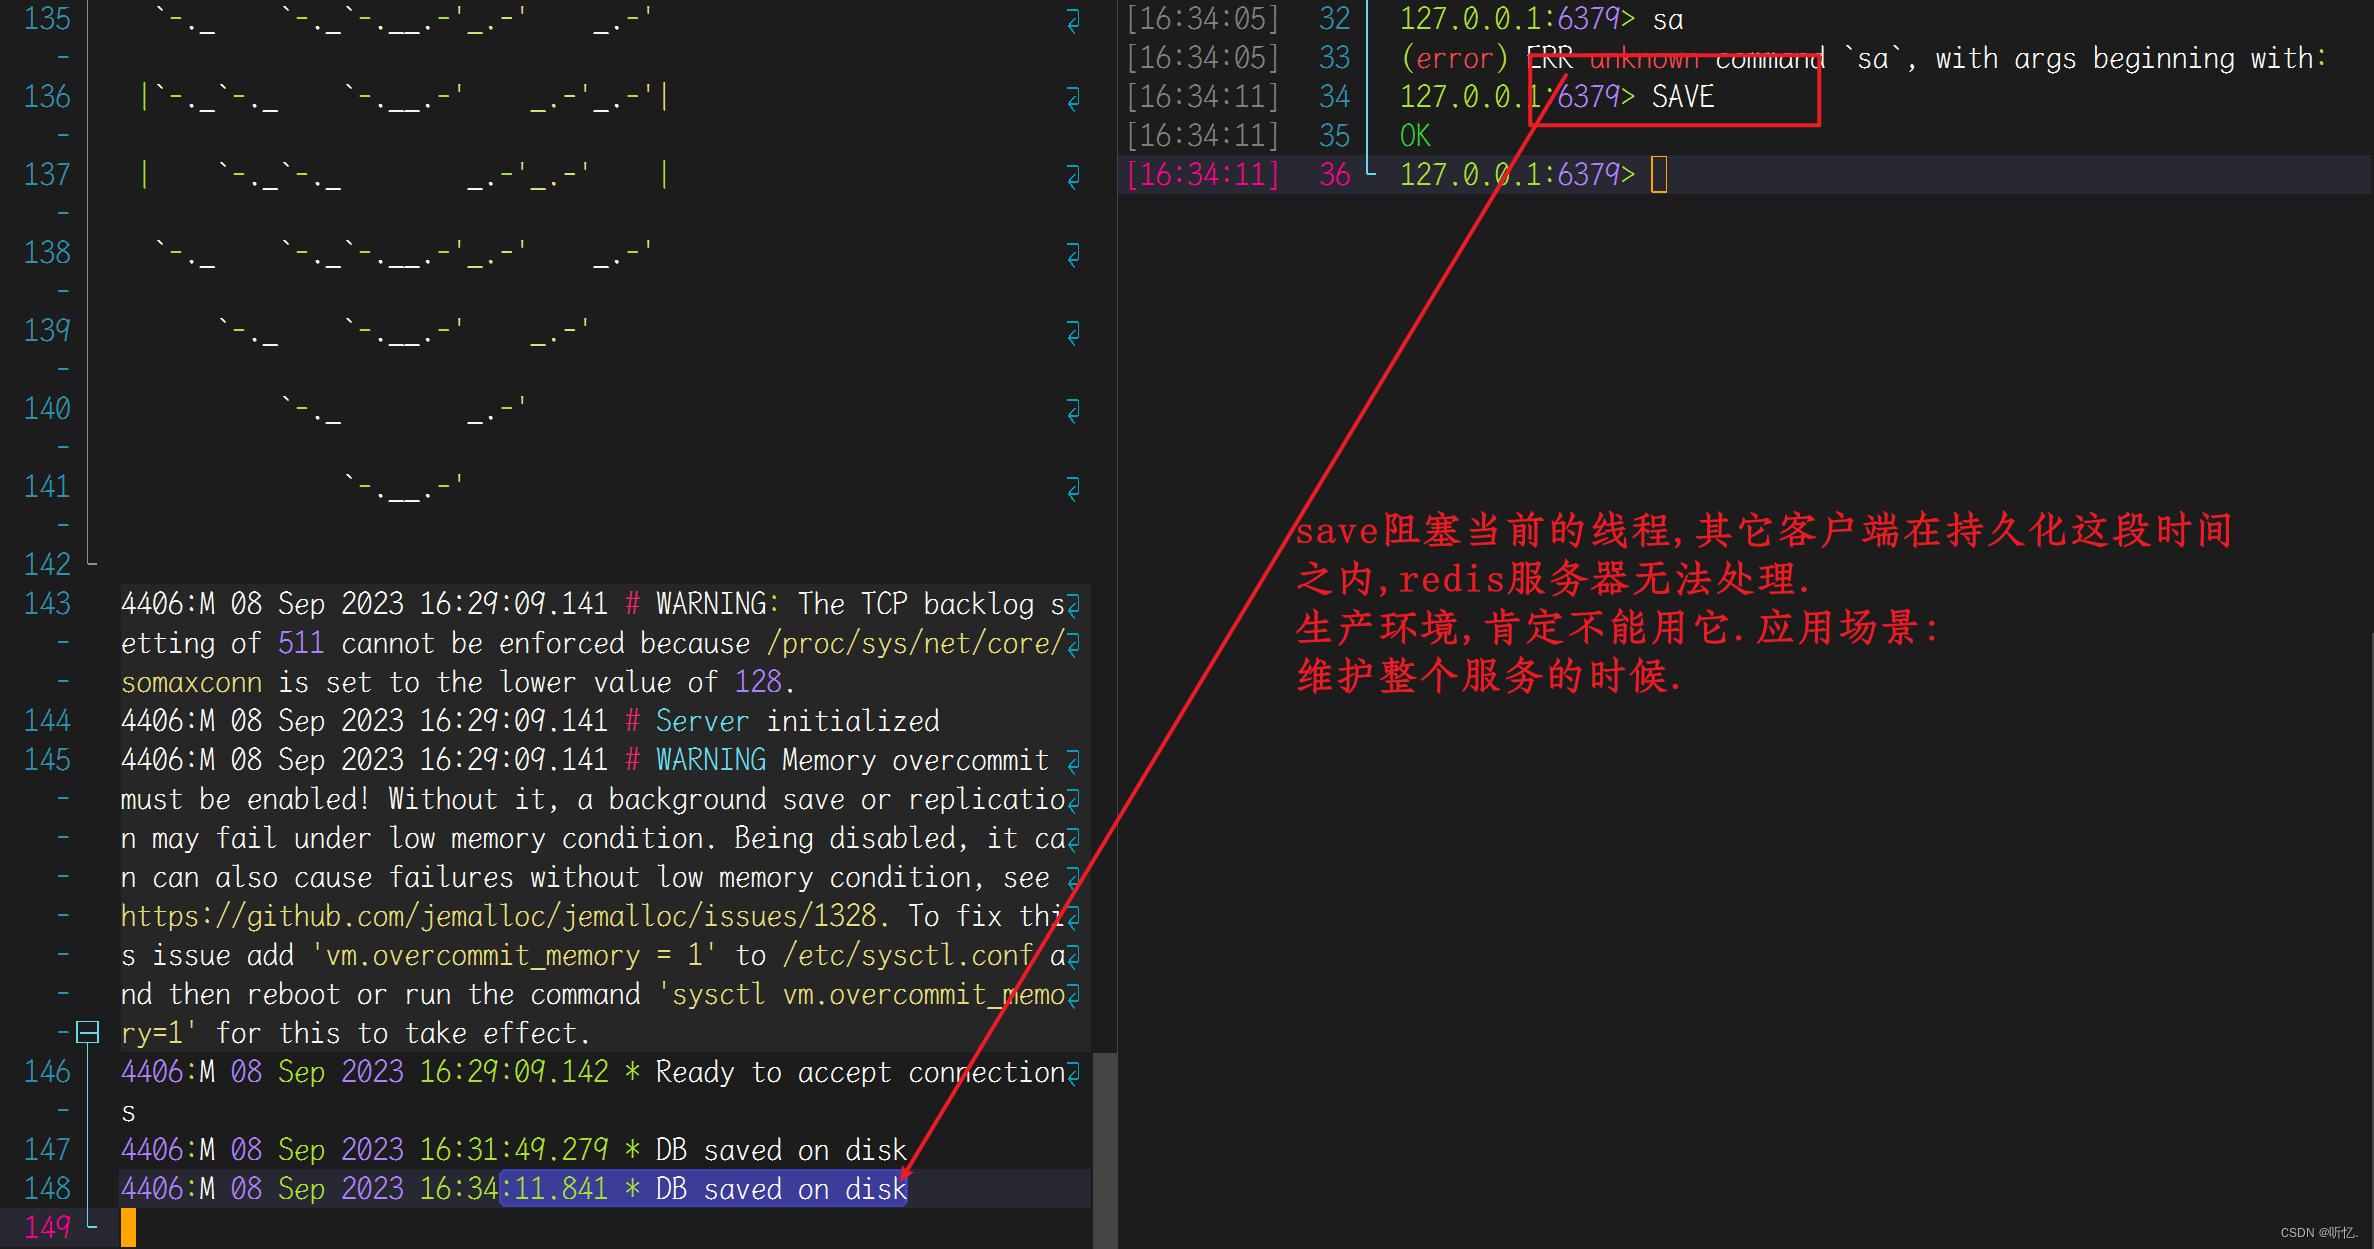
Task: Click the OK response on line 35
Action: [1414, 136]
